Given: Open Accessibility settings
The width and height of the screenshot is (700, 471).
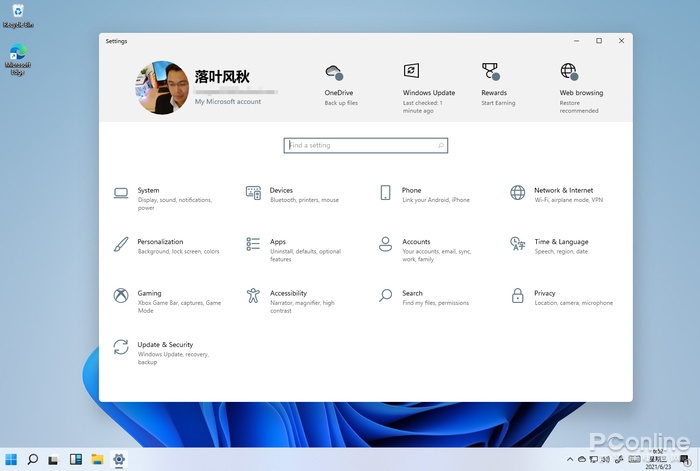Looking at the screenshot, I should point(288,294).
